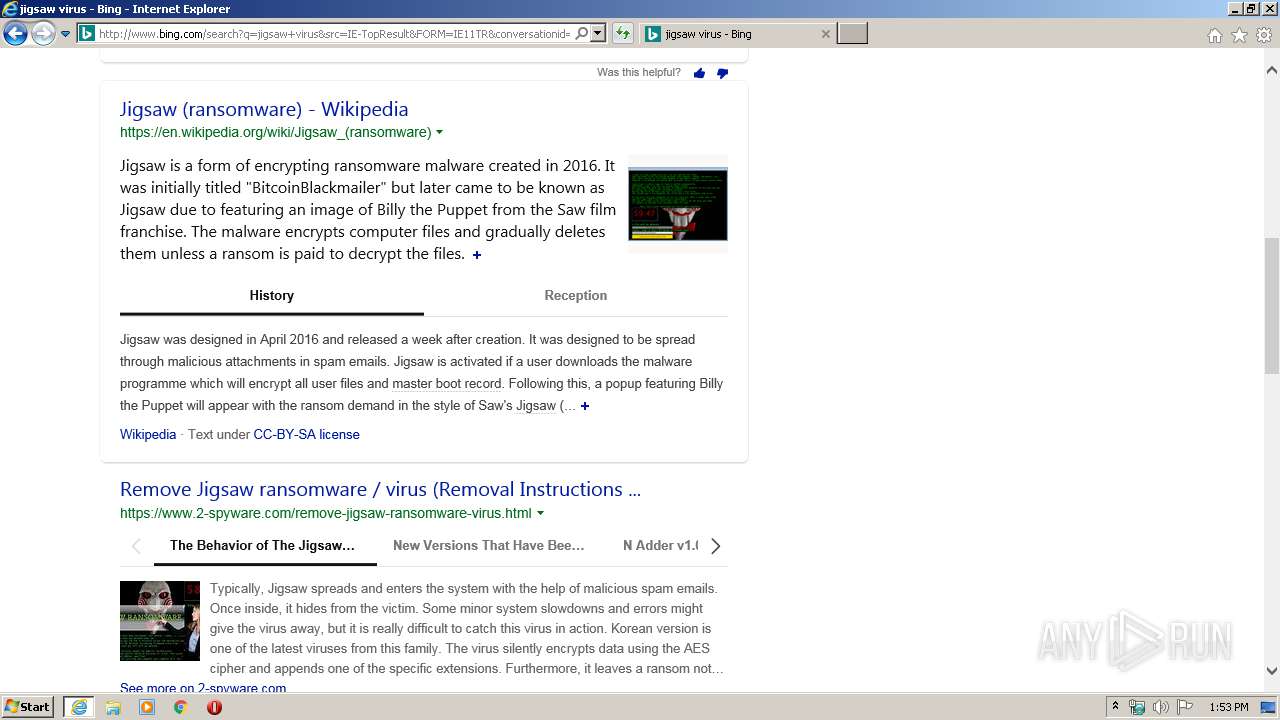Open the 2-spyware Jigsaw thumbnail image

tap(160, 621)
